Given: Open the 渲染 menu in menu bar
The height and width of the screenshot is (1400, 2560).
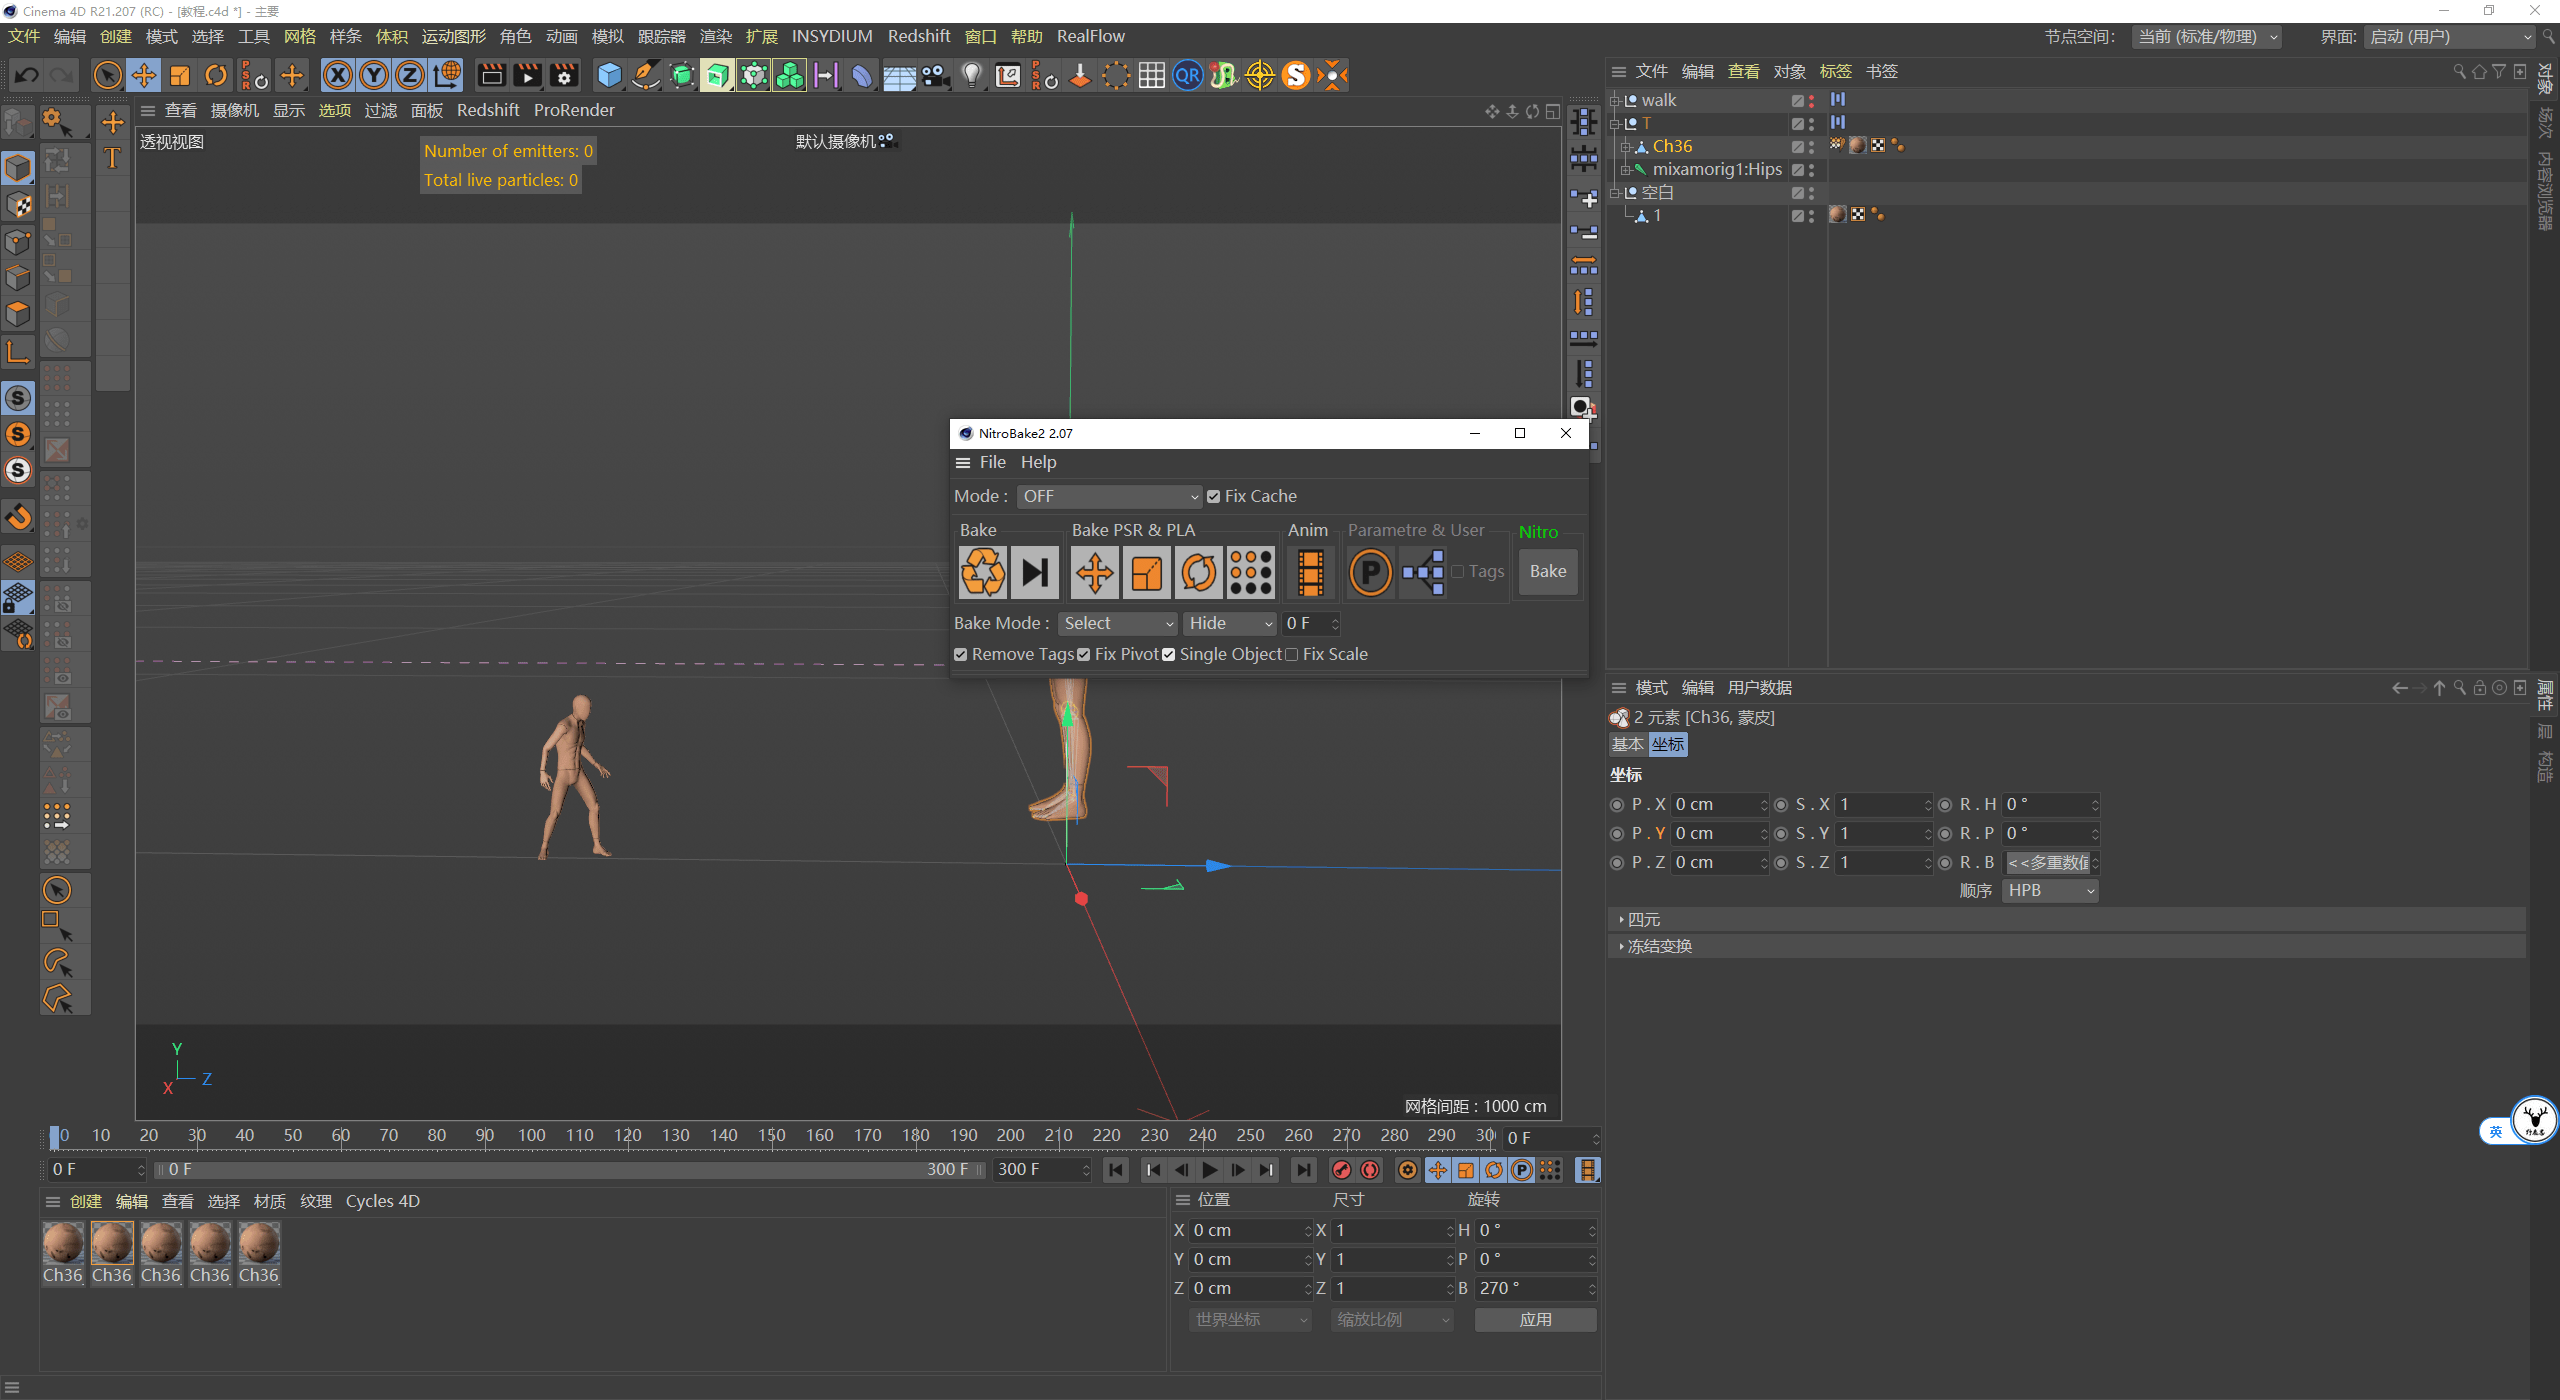Looking at the screenshot, I should point(715,36).
